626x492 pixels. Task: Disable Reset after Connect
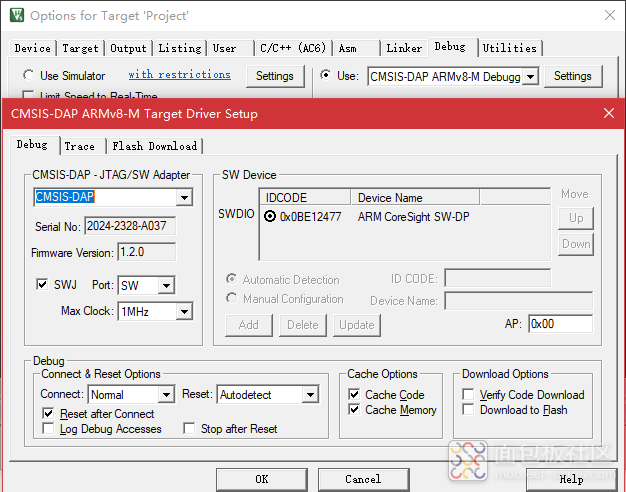coord(48,413)
